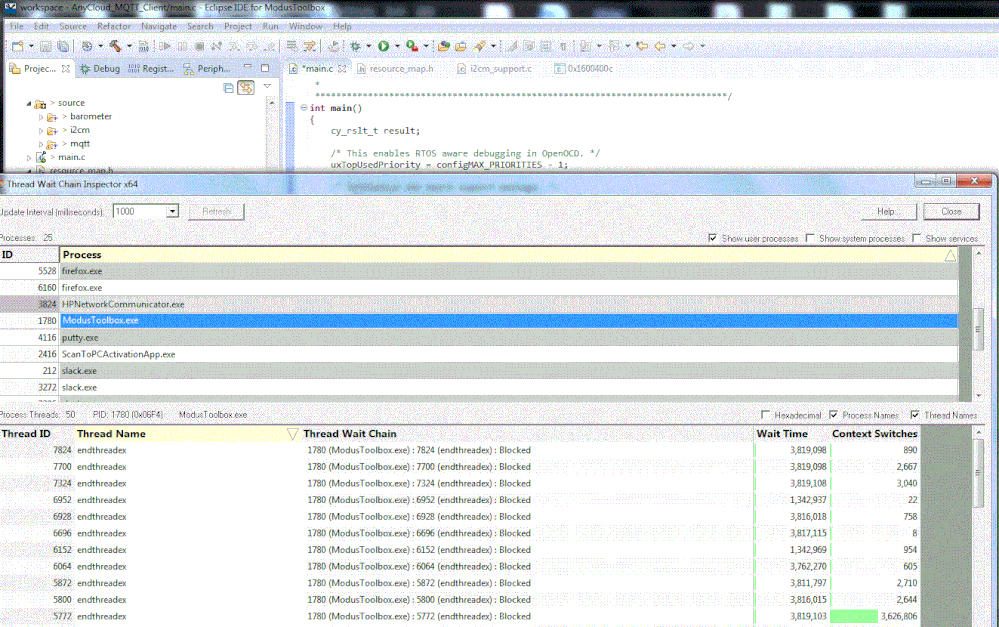Click the Suspend debug icon
Image resolution: width=999 pixels, height=627 pixels.
pyautogui.click(x=182, y=46)
